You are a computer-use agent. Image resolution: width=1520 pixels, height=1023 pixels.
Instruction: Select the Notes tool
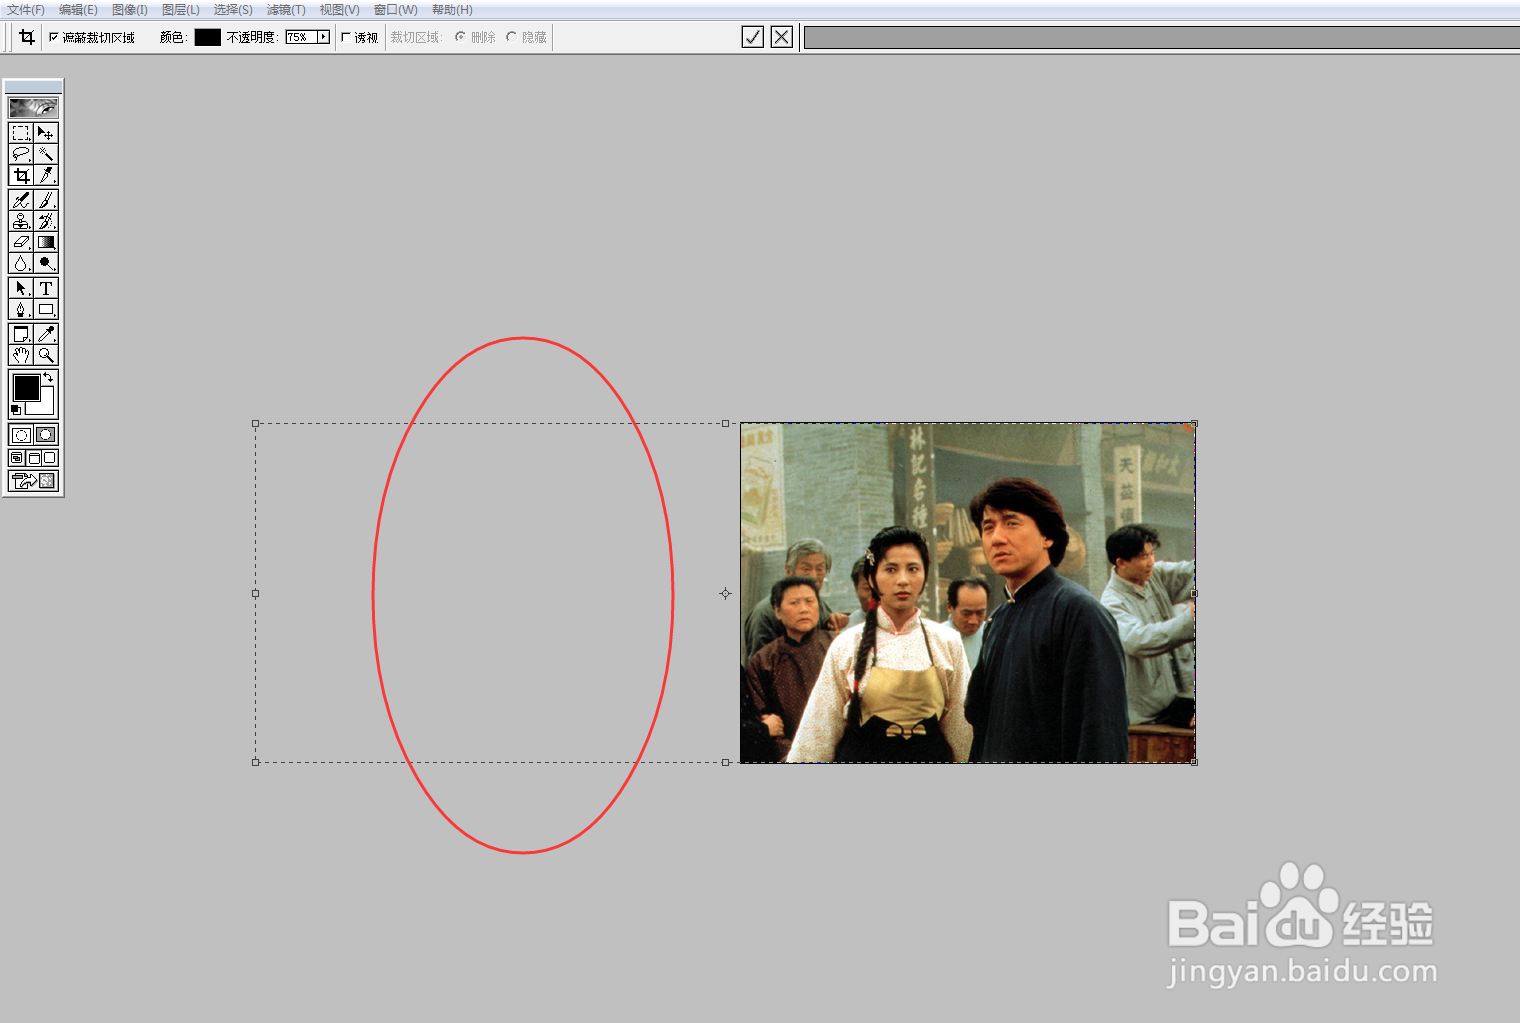21,334
